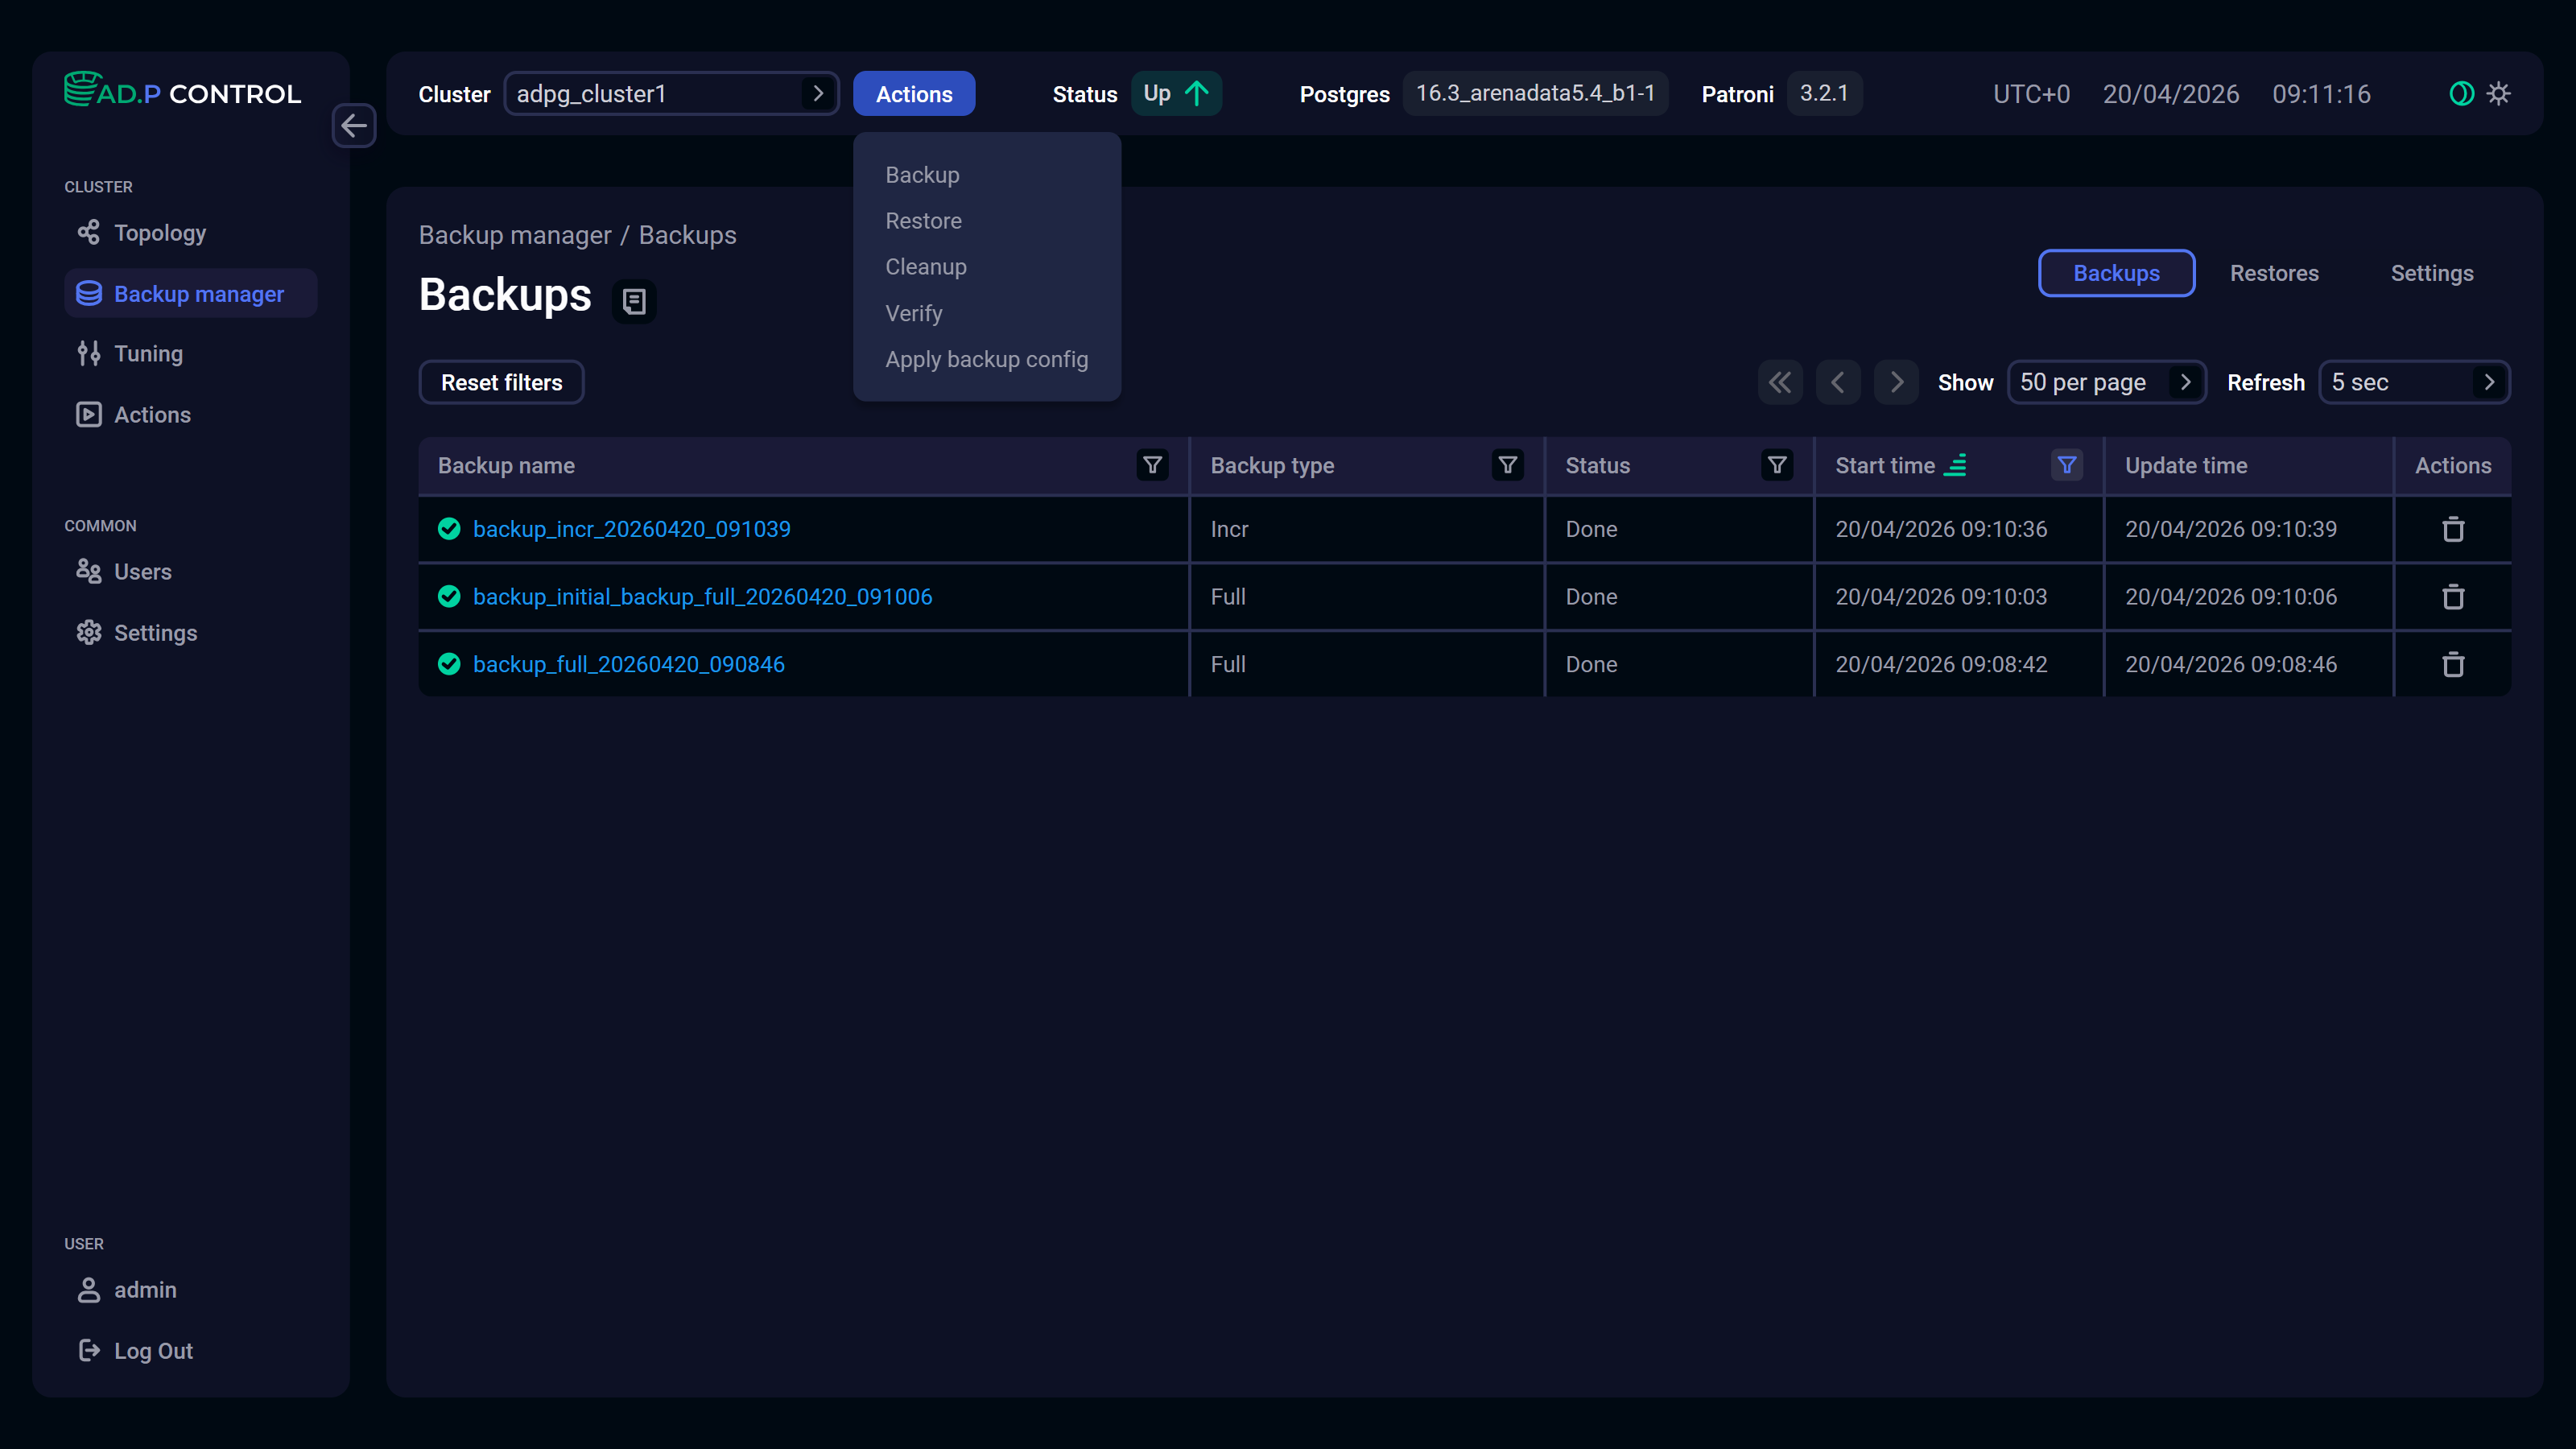Open the Backup name column filter

(x=1152, y=465)
